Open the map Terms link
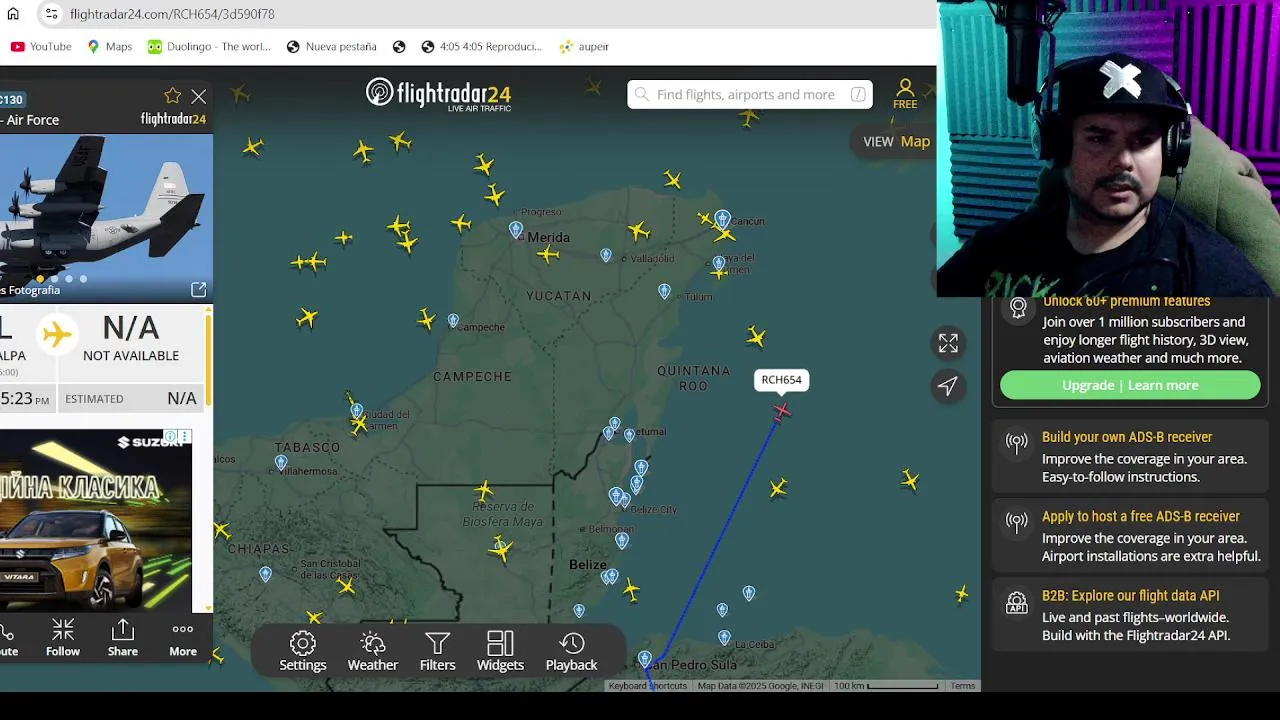 [963, 686]
